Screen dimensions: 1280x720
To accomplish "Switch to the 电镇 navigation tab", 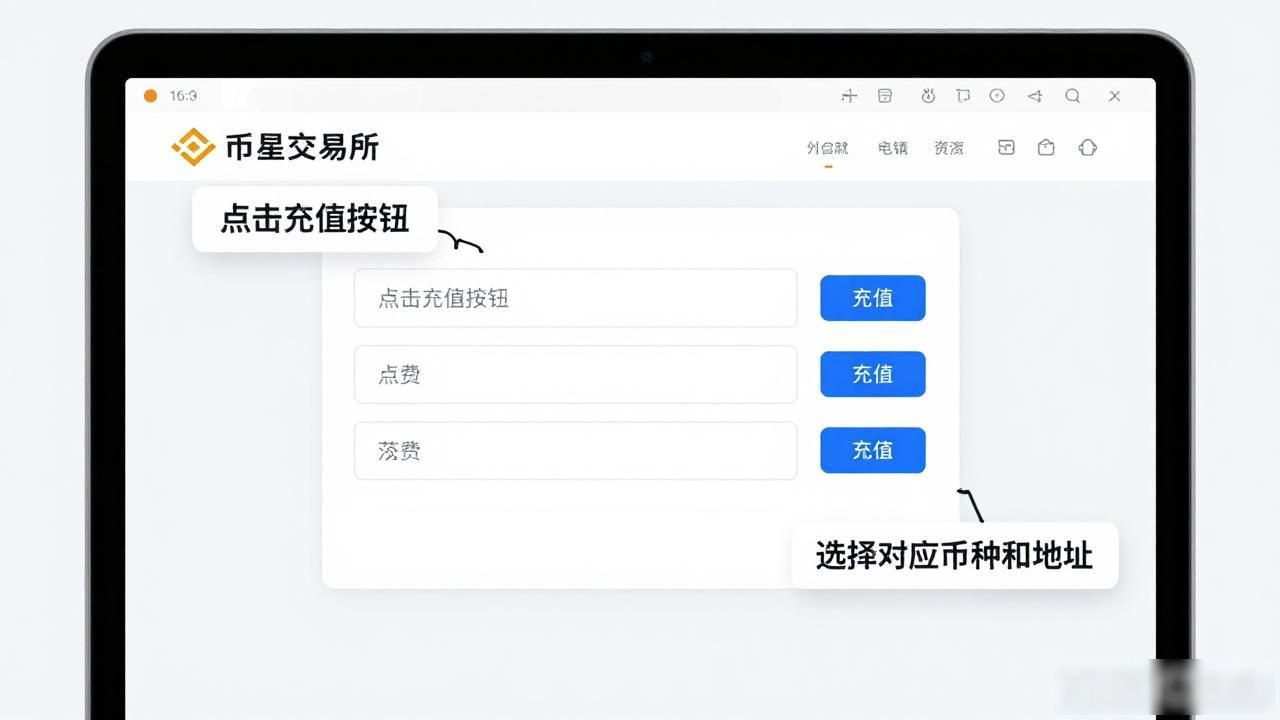I will pos(893,148).
